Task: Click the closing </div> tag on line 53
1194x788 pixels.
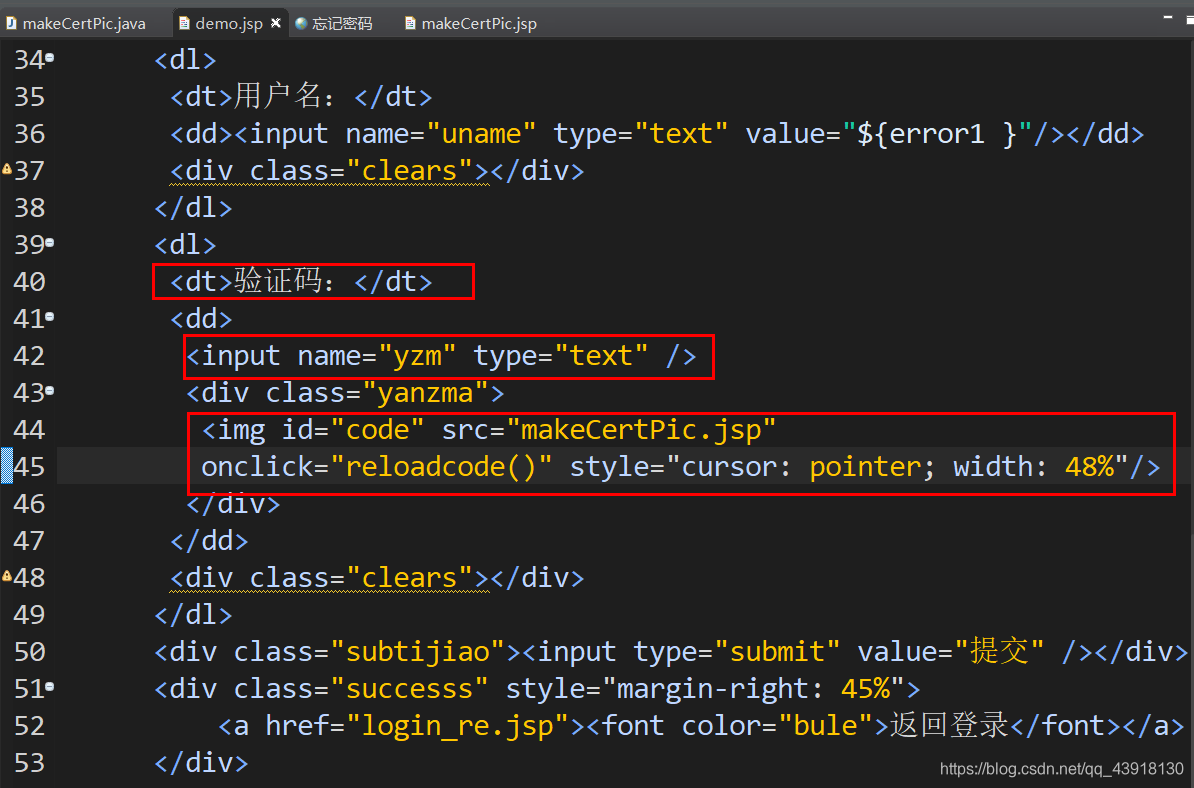Action: pyautogui.click(x=201, y=762)
